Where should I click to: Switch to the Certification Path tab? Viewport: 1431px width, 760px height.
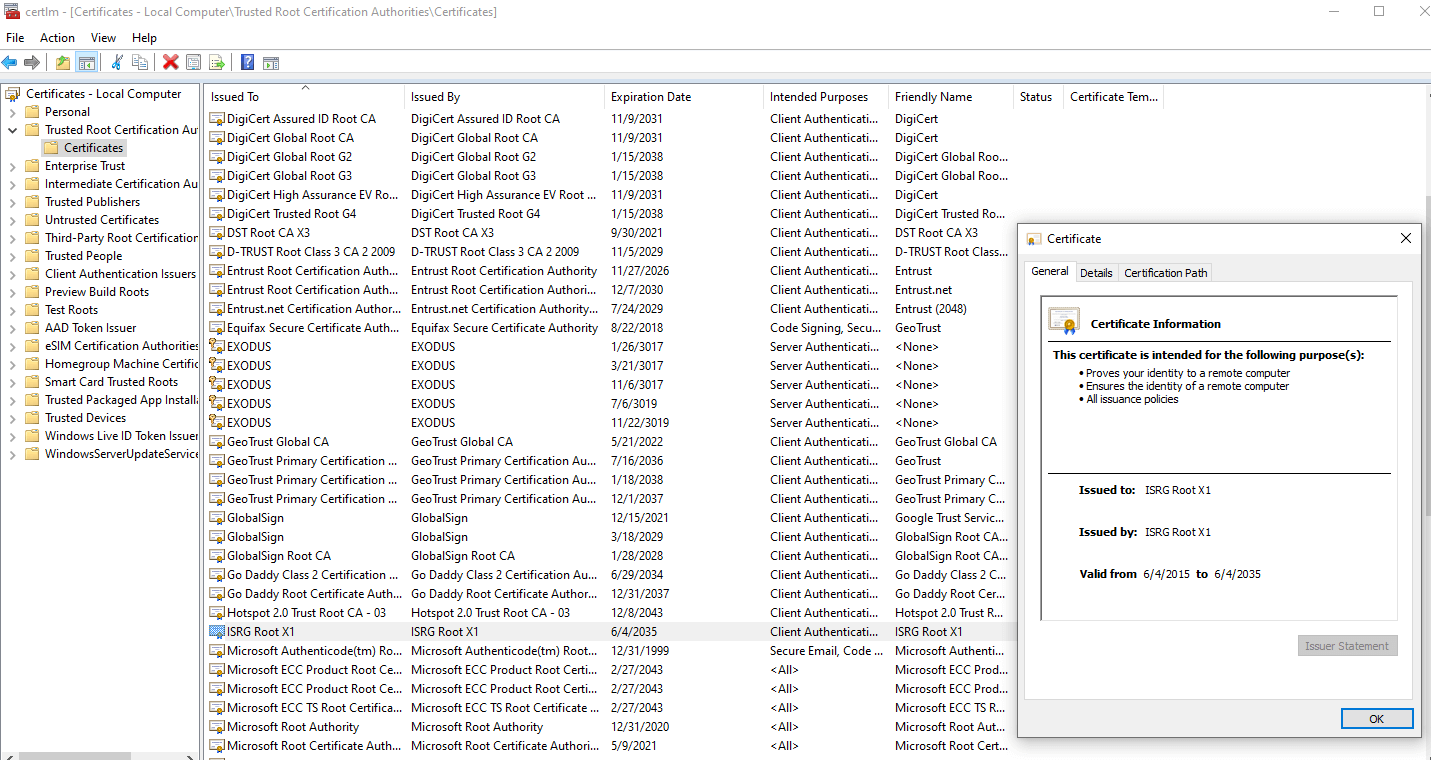coord(1166,273)
